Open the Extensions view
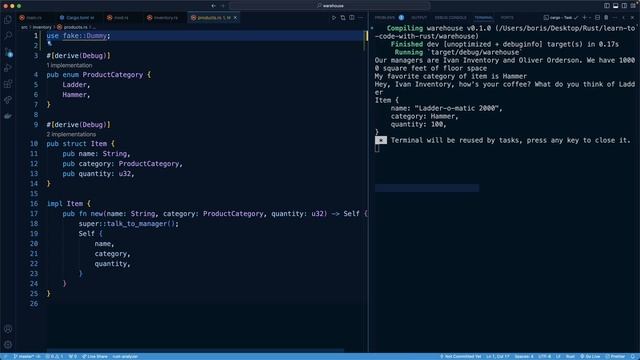Screen dimensions: 640x360 (8, 84)
